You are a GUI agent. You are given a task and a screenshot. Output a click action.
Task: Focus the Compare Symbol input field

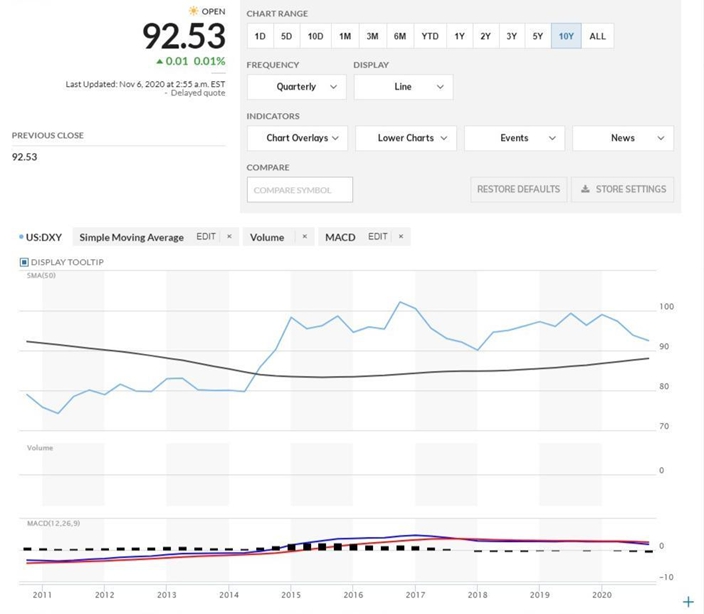pos(299,190)
